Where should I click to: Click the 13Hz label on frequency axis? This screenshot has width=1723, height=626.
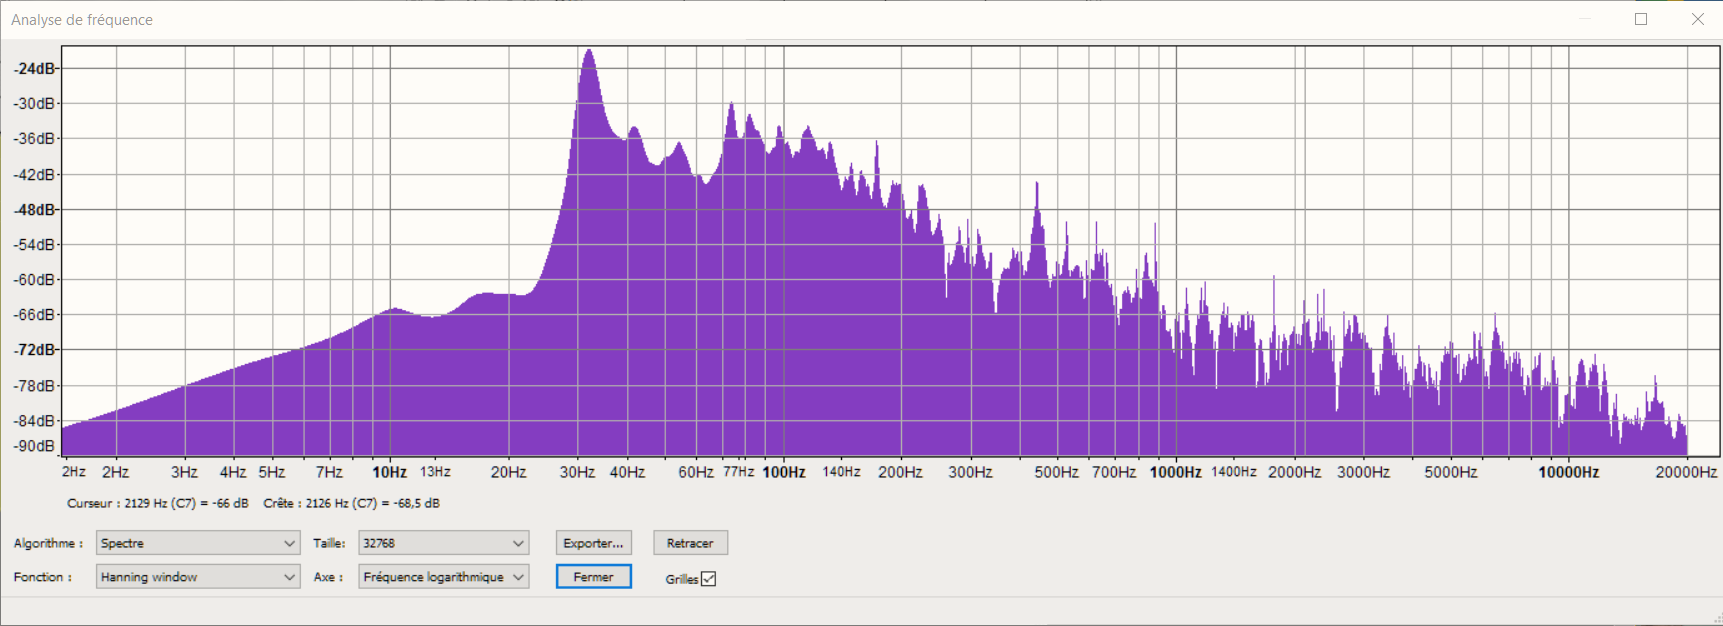pyautogui.click(x=435, y=472)
